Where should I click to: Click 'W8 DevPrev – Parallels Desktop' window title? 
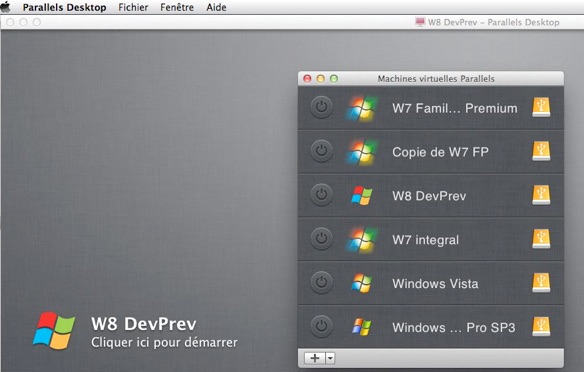[x=493, y=22]
